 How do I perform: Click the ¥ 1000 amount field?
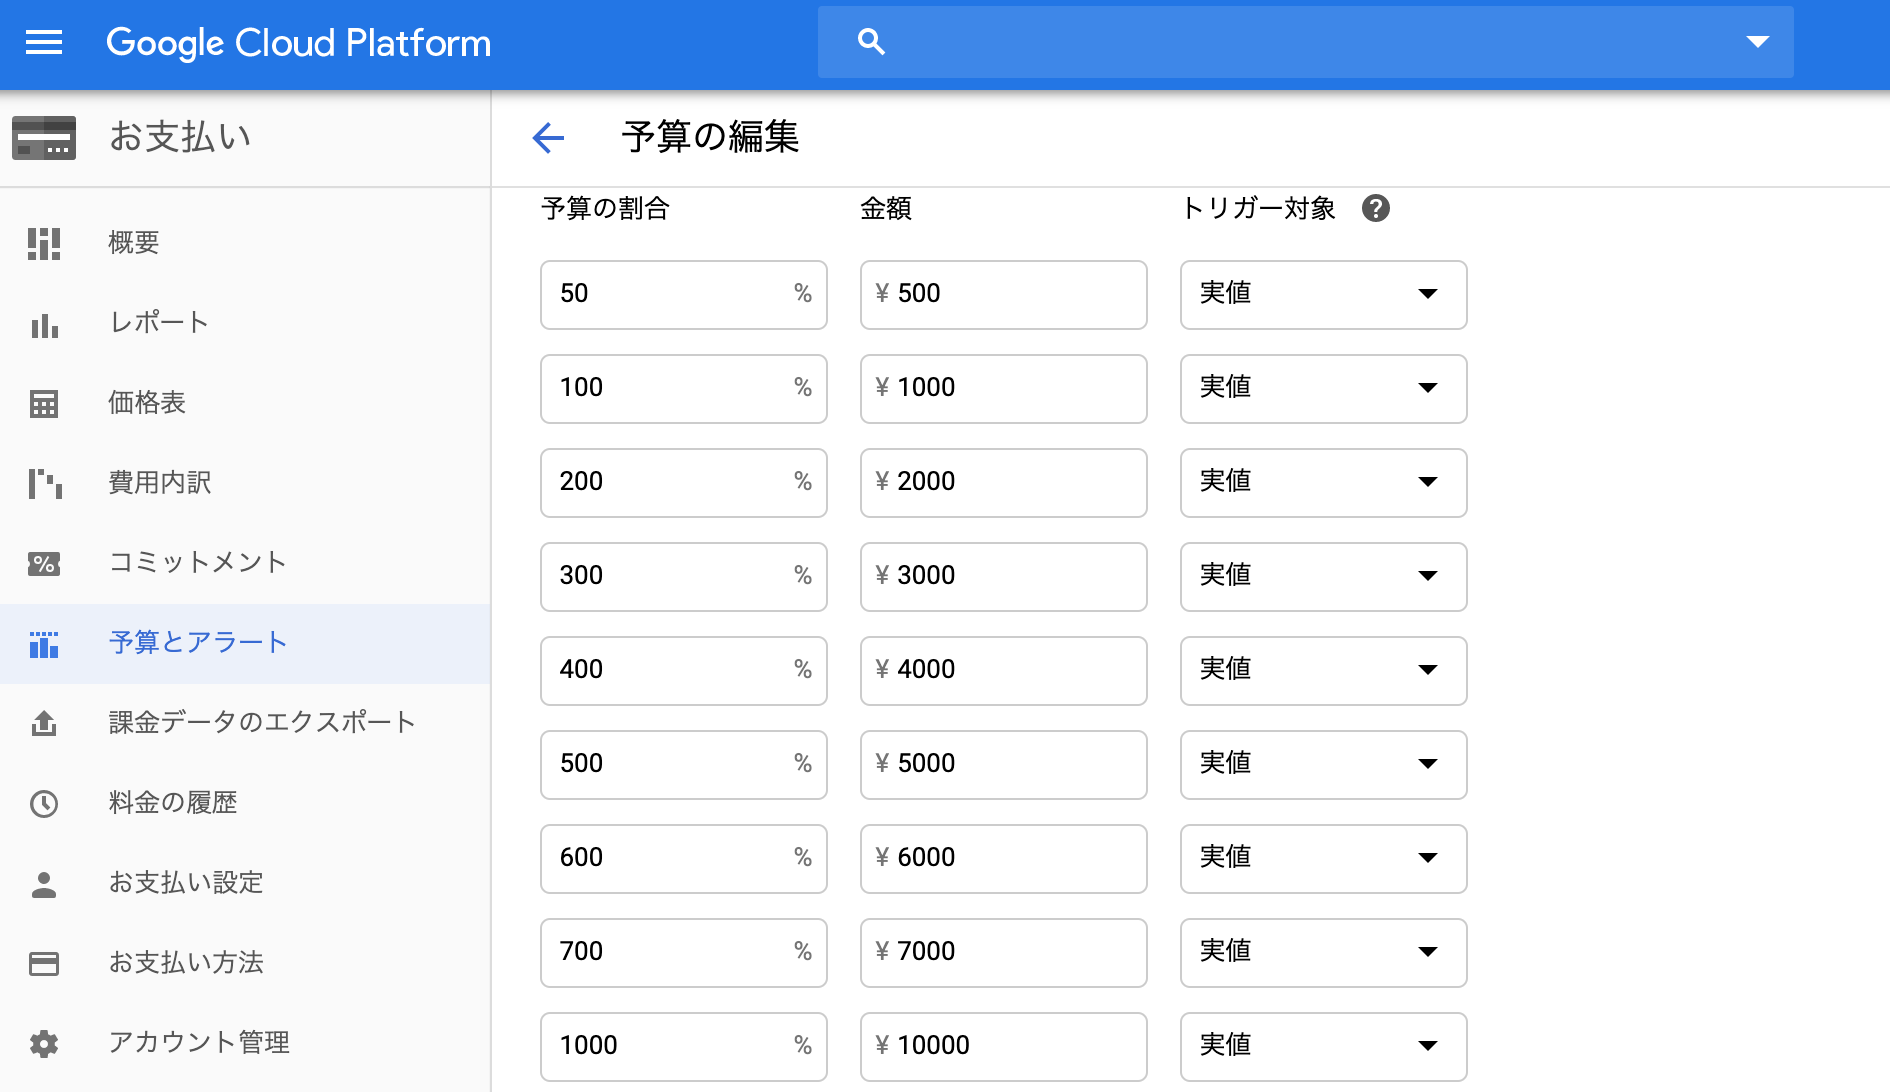click(x=1003, y=389)
